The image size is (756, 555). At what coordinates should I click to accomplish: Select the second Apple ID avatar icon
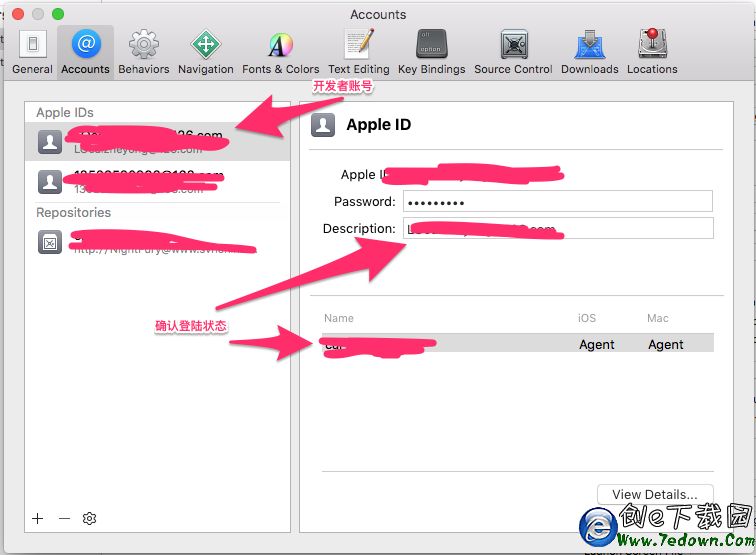50,182
